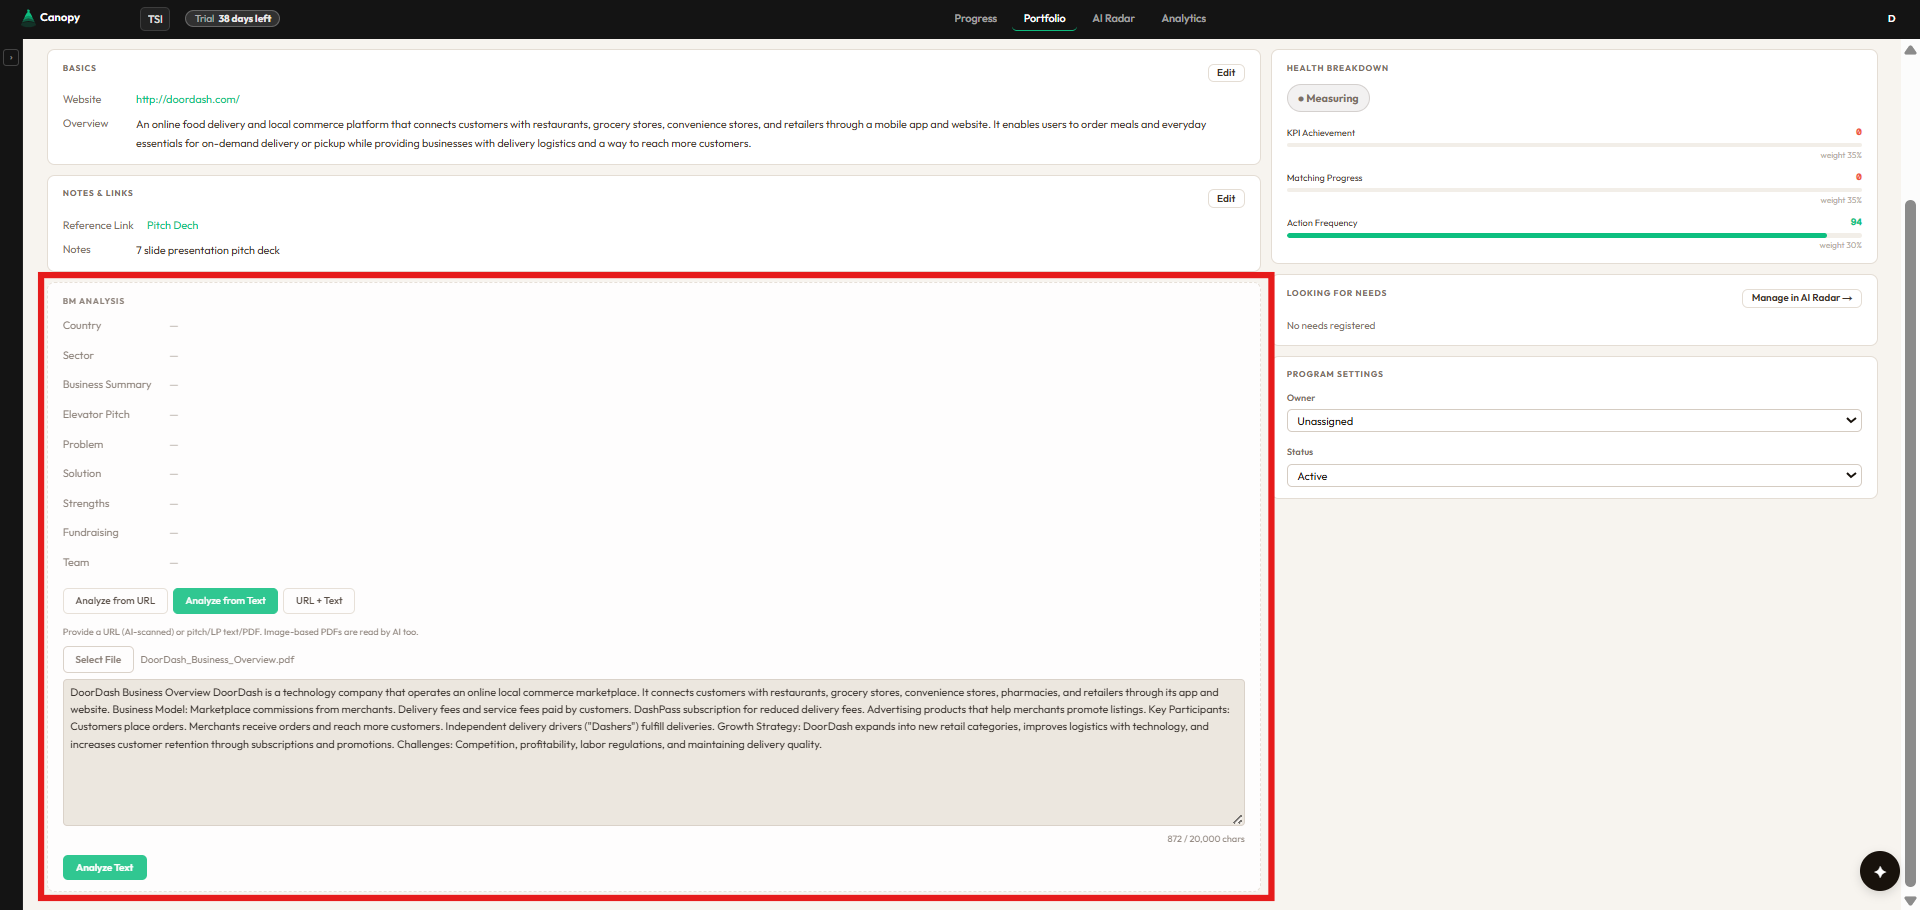Click the scrollbar up arrow
This screenshot has width=1920, height=910.
tap(1910, 50)
